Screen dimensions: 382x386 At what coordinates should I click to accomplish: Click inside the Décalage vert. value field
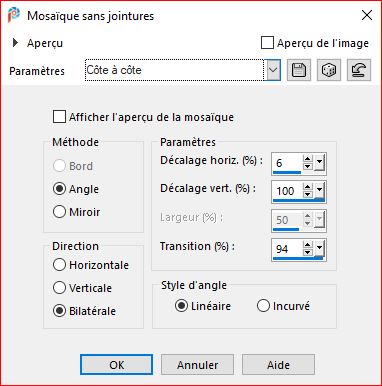pos(287,191)
